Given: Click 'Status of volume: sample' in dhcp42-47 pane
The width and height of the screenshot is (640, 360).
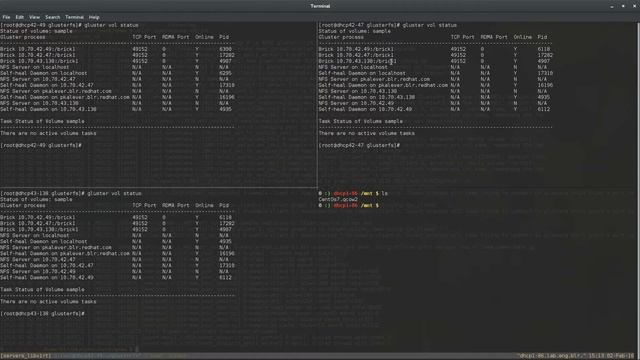Looking at the screenshot, I should point(355,31).
